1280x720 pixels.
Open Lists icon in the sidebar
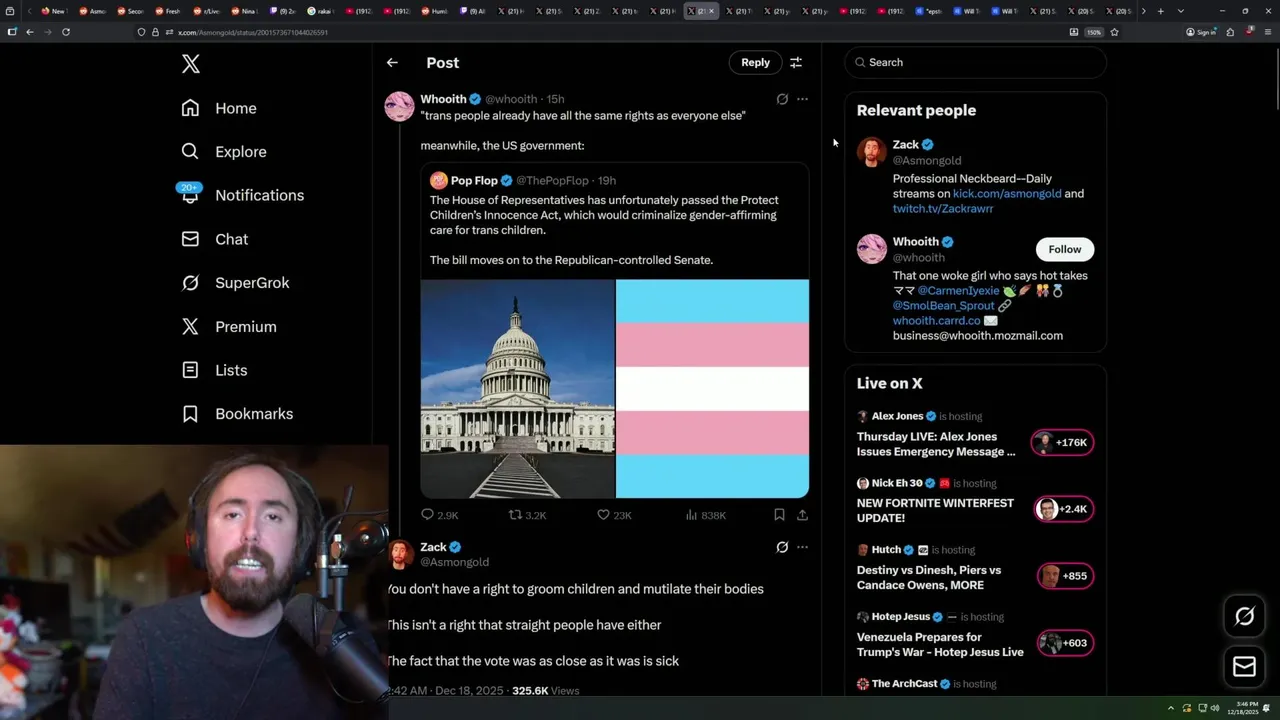[x=190, y=370]
